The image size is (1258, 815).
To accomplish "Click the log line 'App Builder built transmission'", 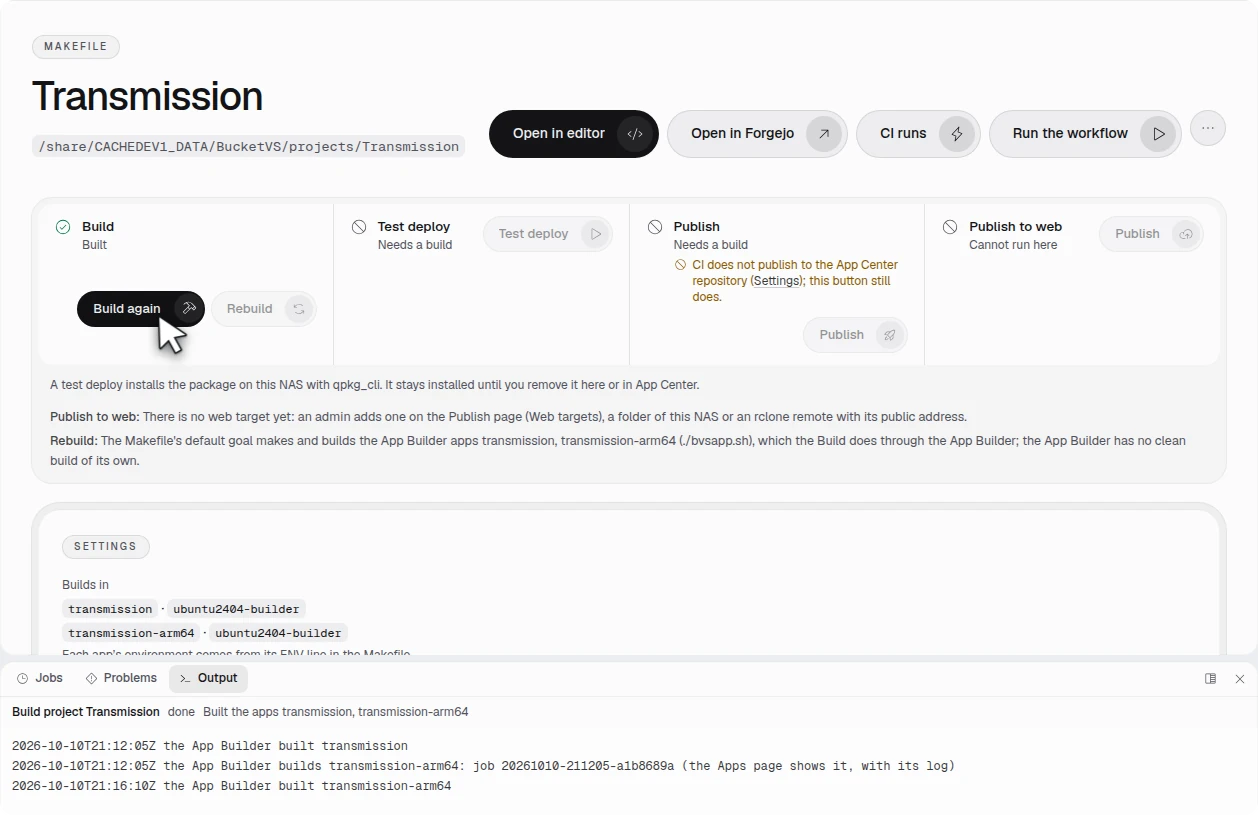I will coord(210,746).
